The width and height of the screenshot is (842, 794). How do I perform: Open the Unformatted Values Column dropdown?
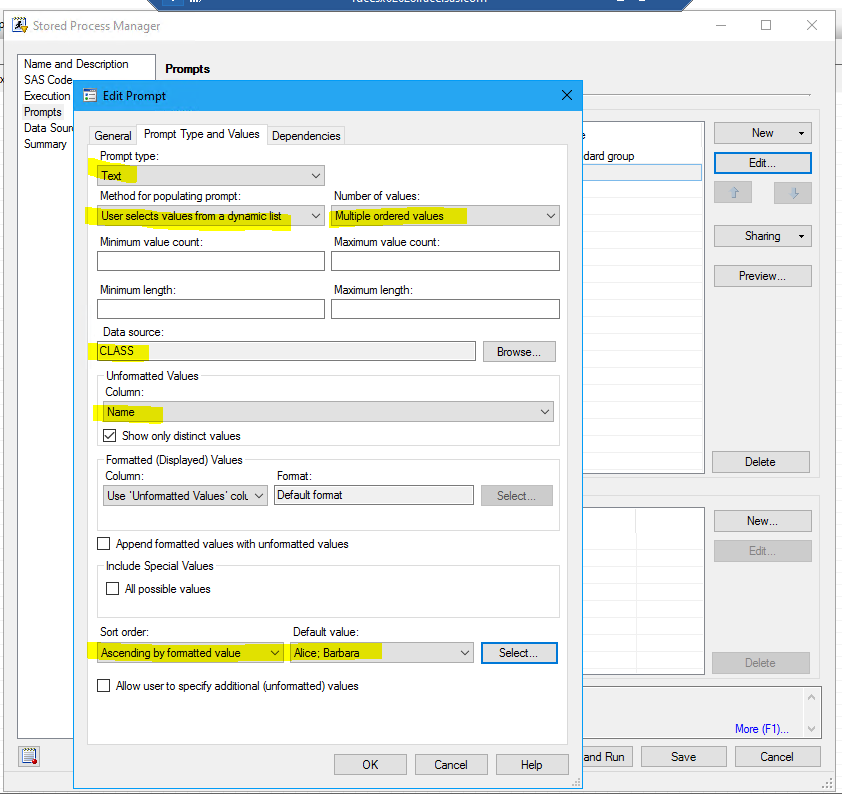click(x=328, y=412)
